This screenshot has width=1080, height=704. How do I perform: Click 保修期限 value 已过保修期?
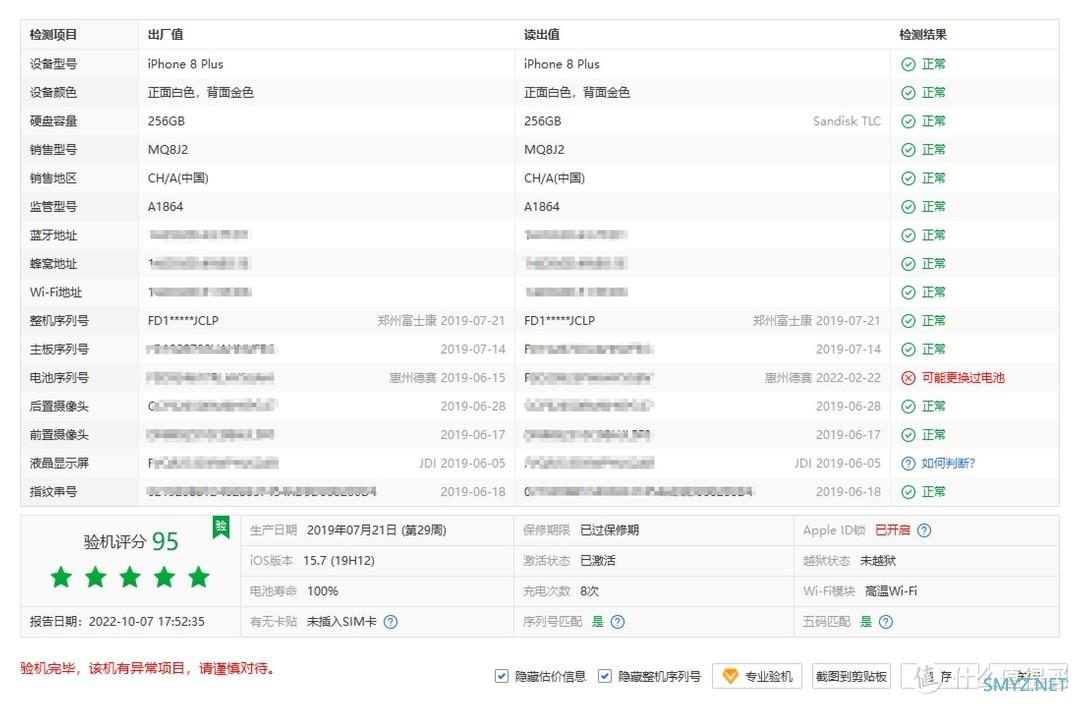click(609, 530)
